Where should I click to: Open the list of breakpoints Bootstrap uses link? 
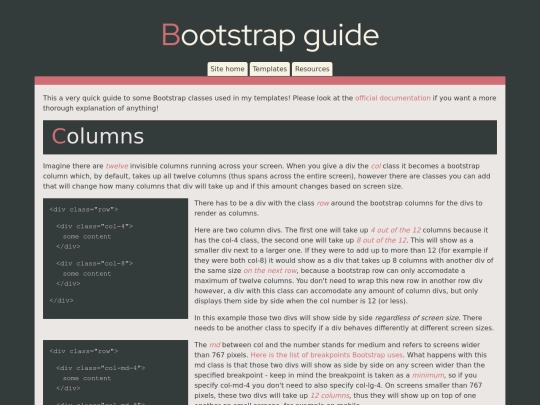coord(326,355)
